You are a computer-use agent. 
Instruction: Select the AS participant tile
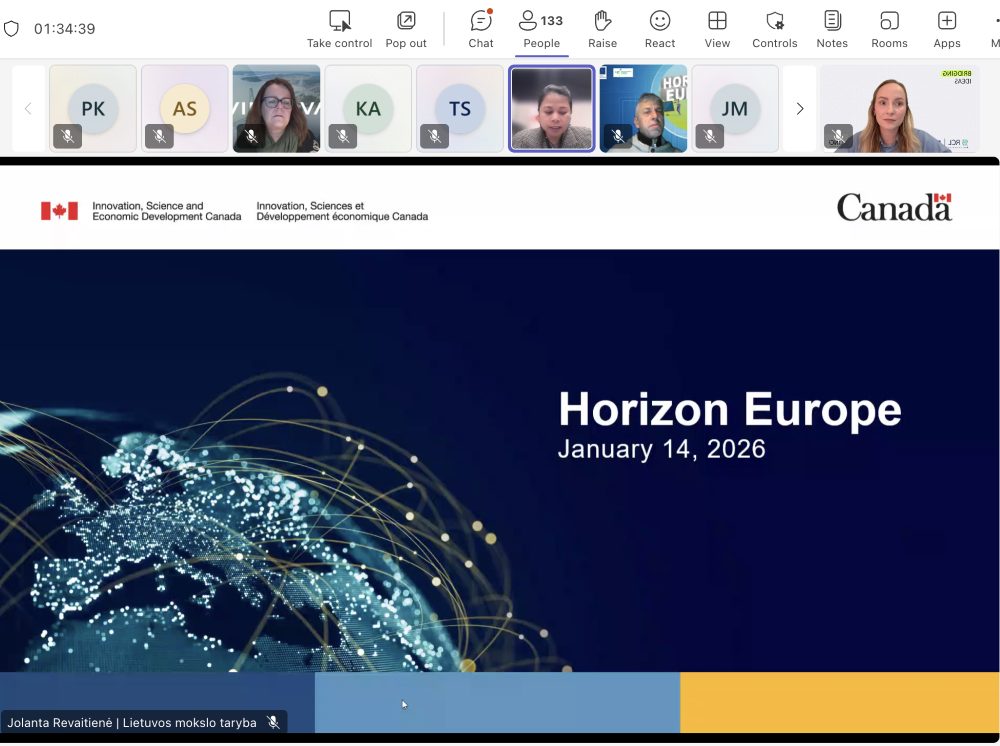(x=185, y=108)
